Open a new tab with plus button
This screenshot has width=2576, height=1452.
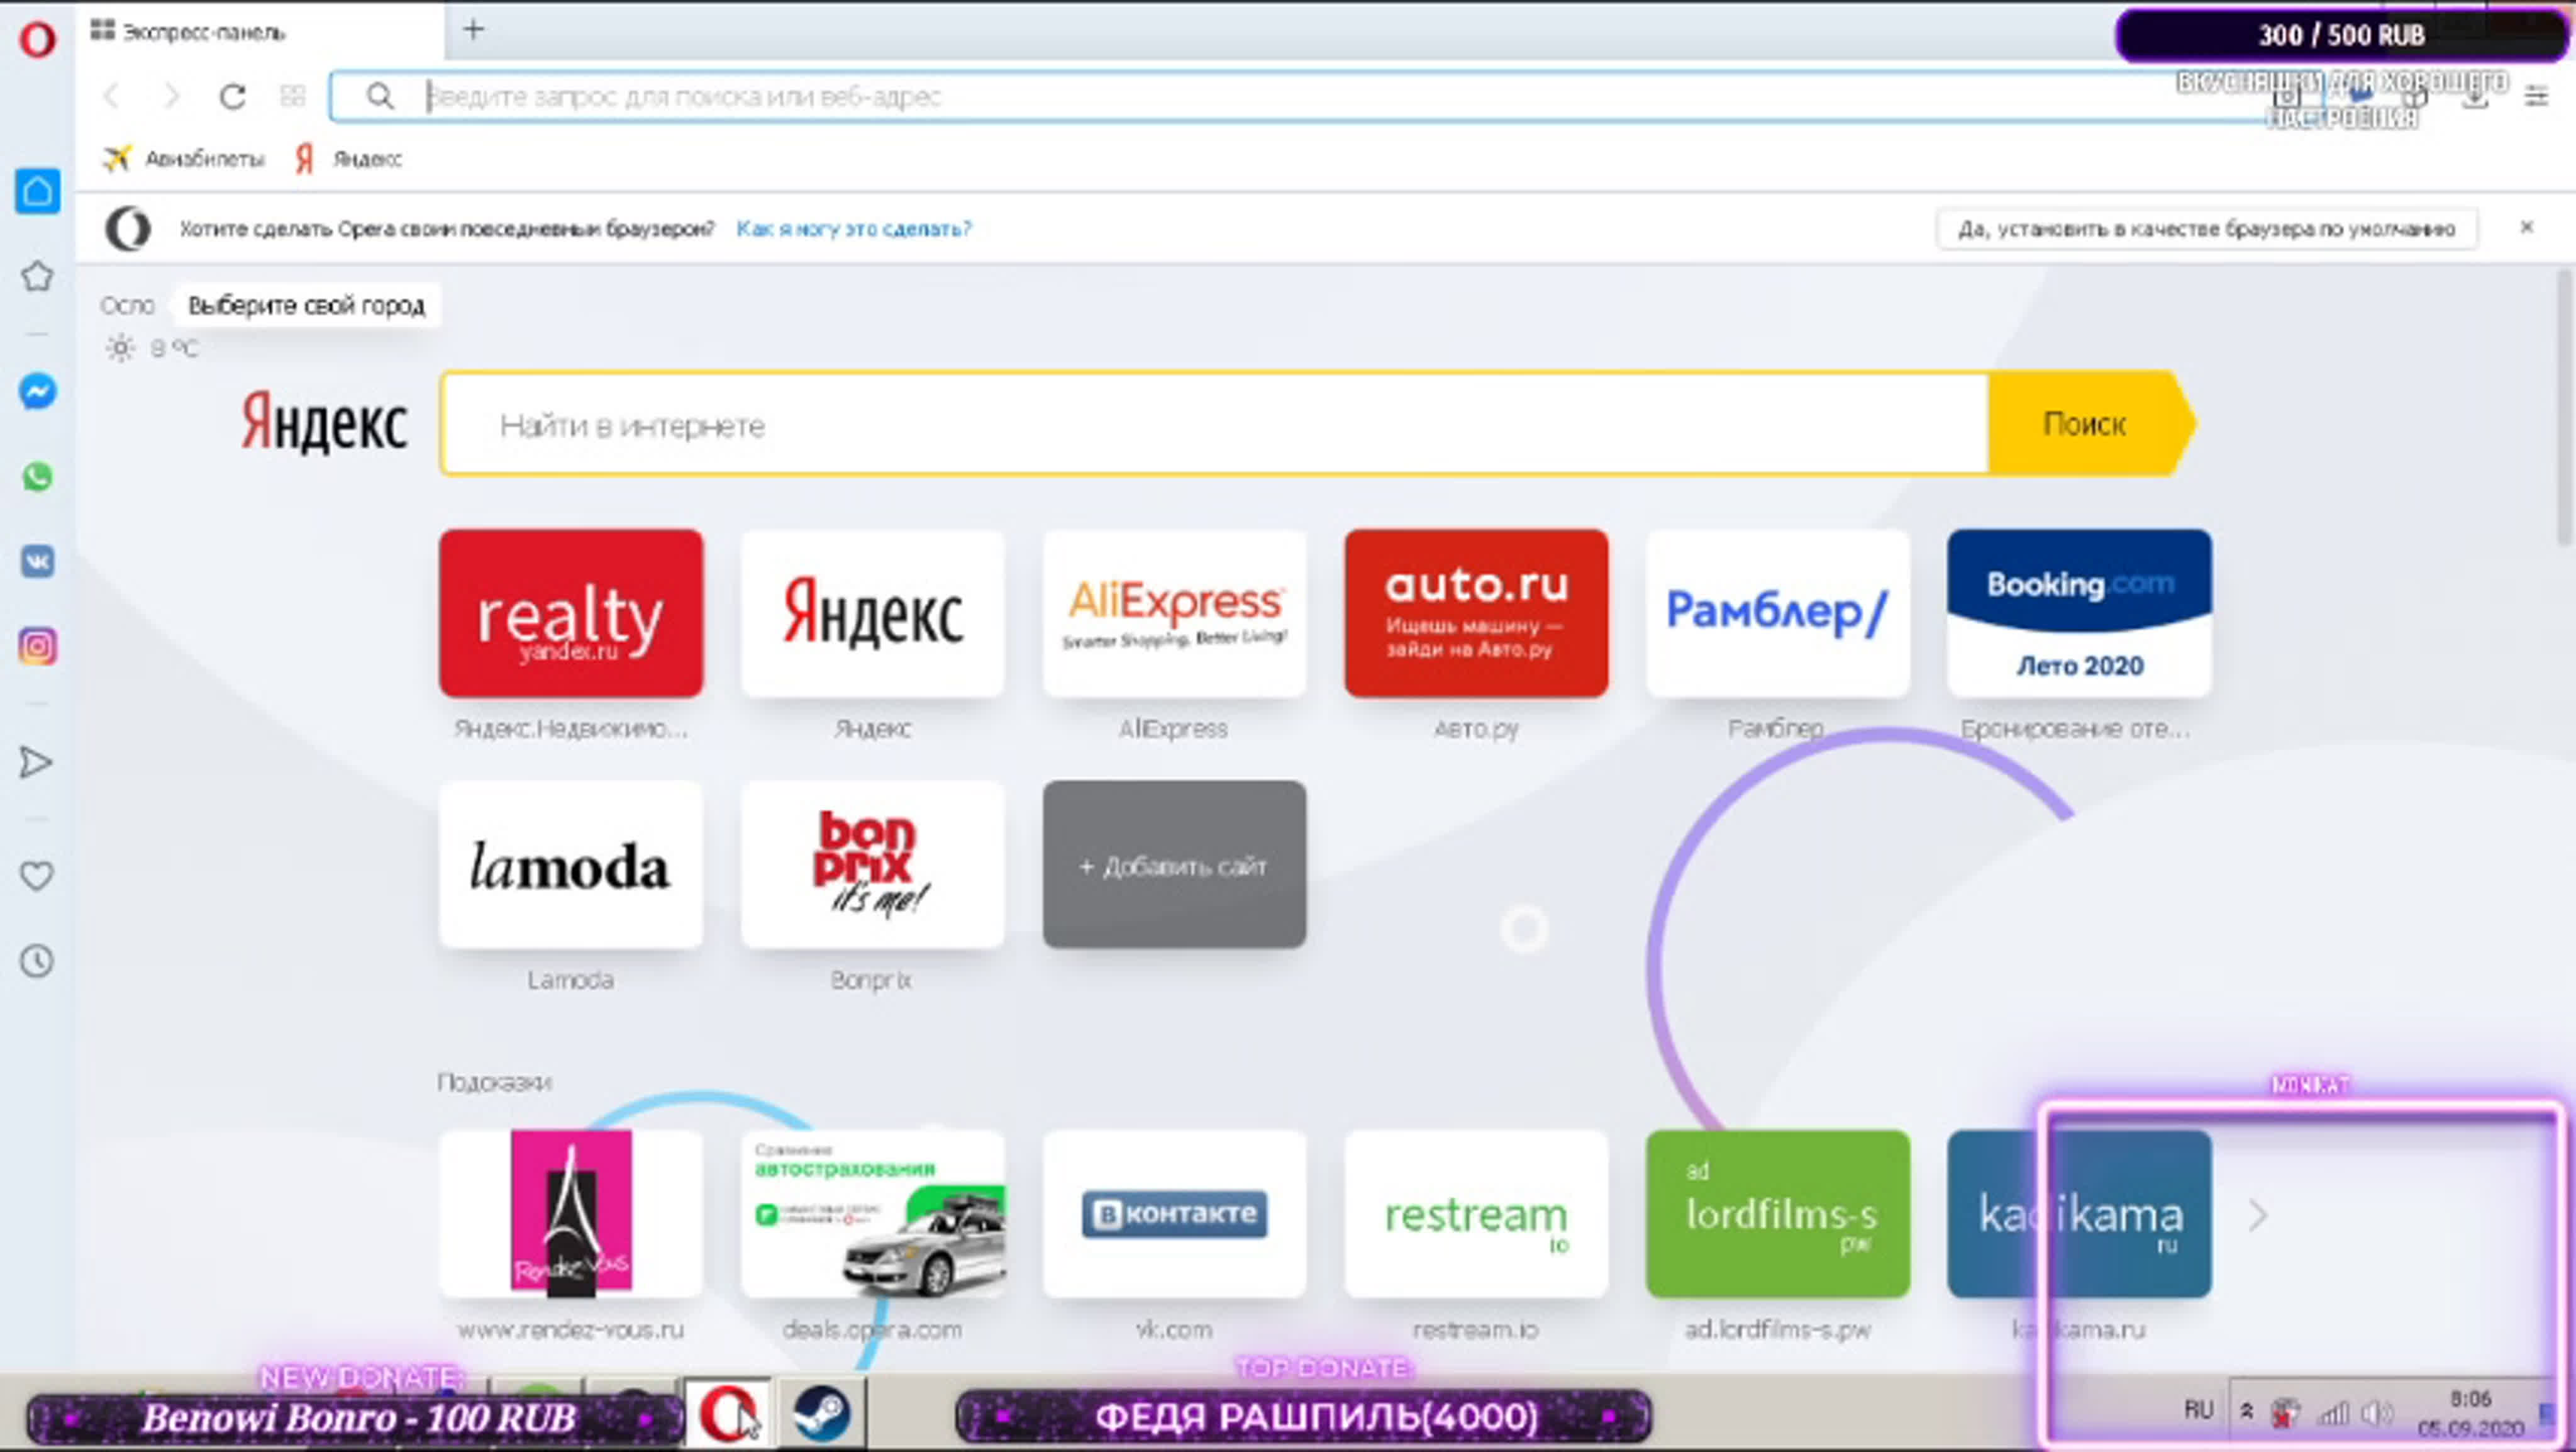pos(474,30)
